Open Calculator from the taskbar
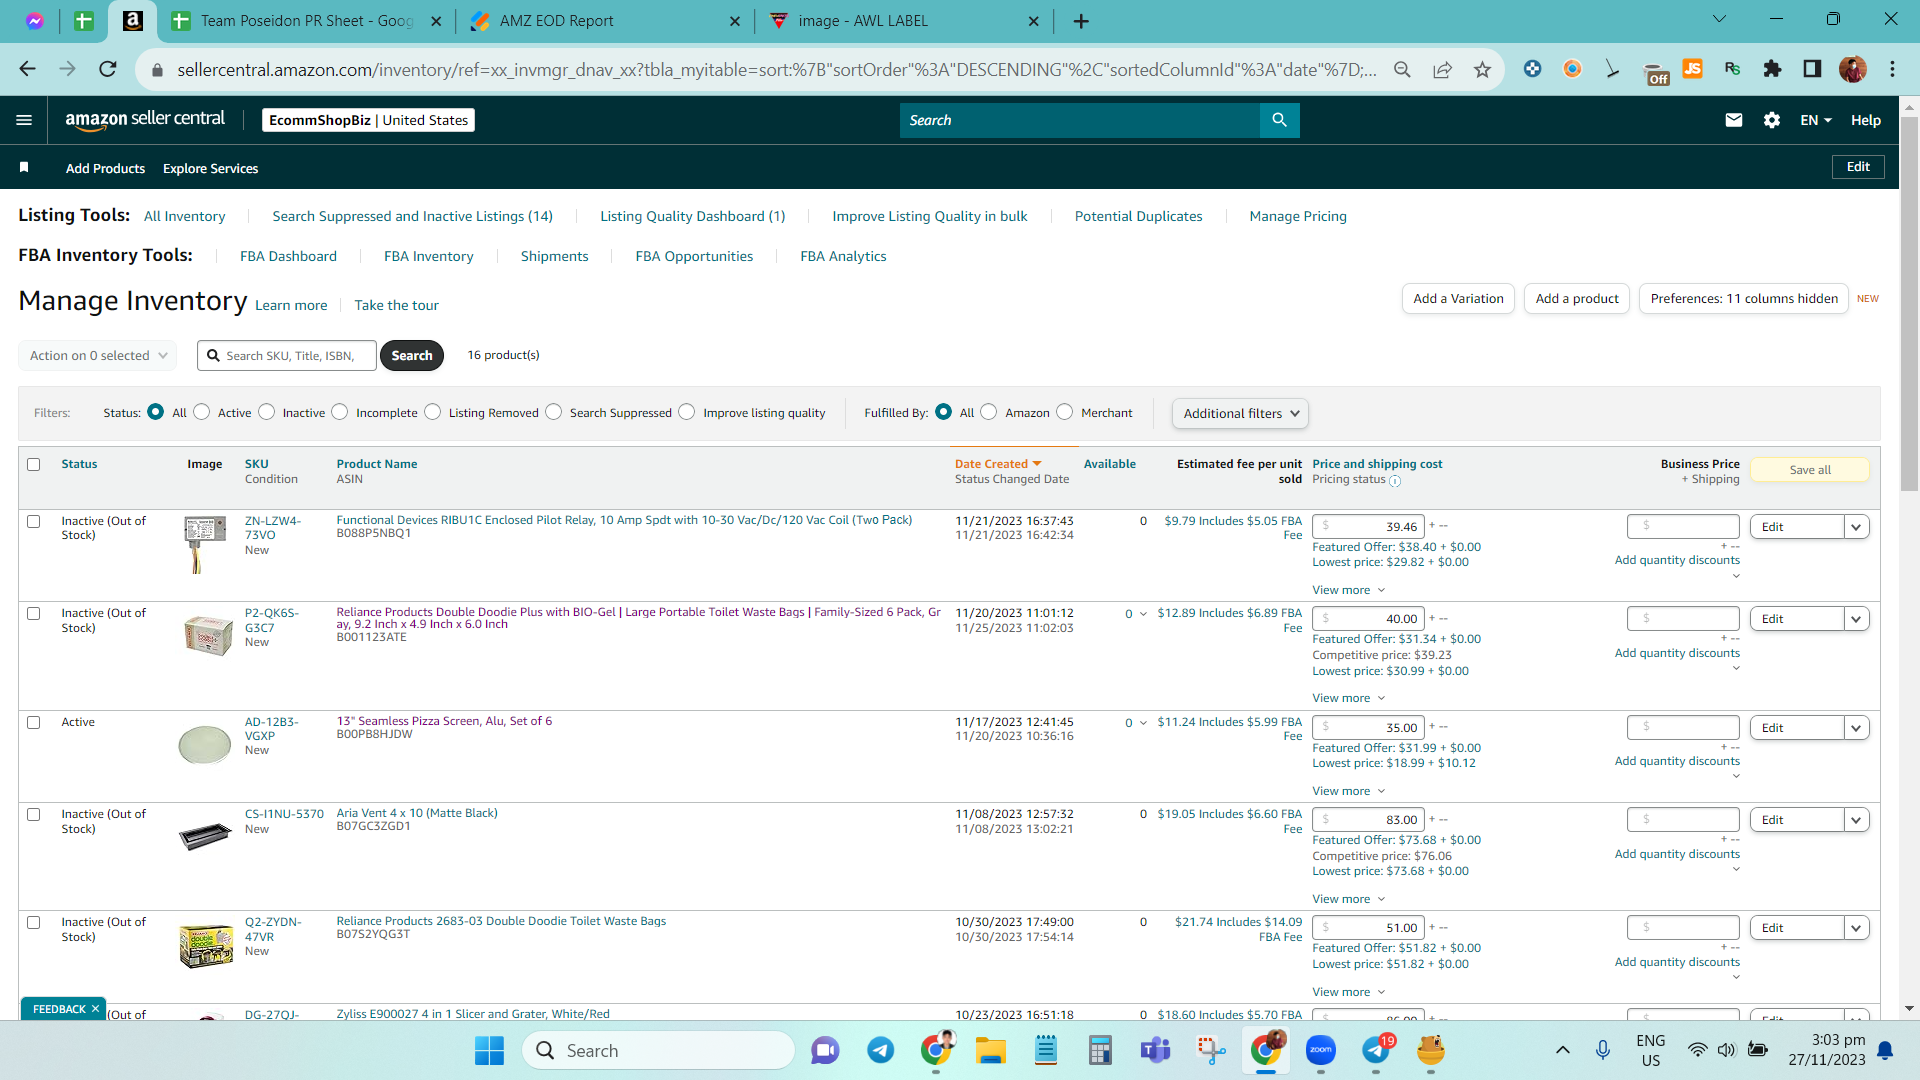The width and height of the screenshot is (1920, 1080). (x=1100, y=1050)
